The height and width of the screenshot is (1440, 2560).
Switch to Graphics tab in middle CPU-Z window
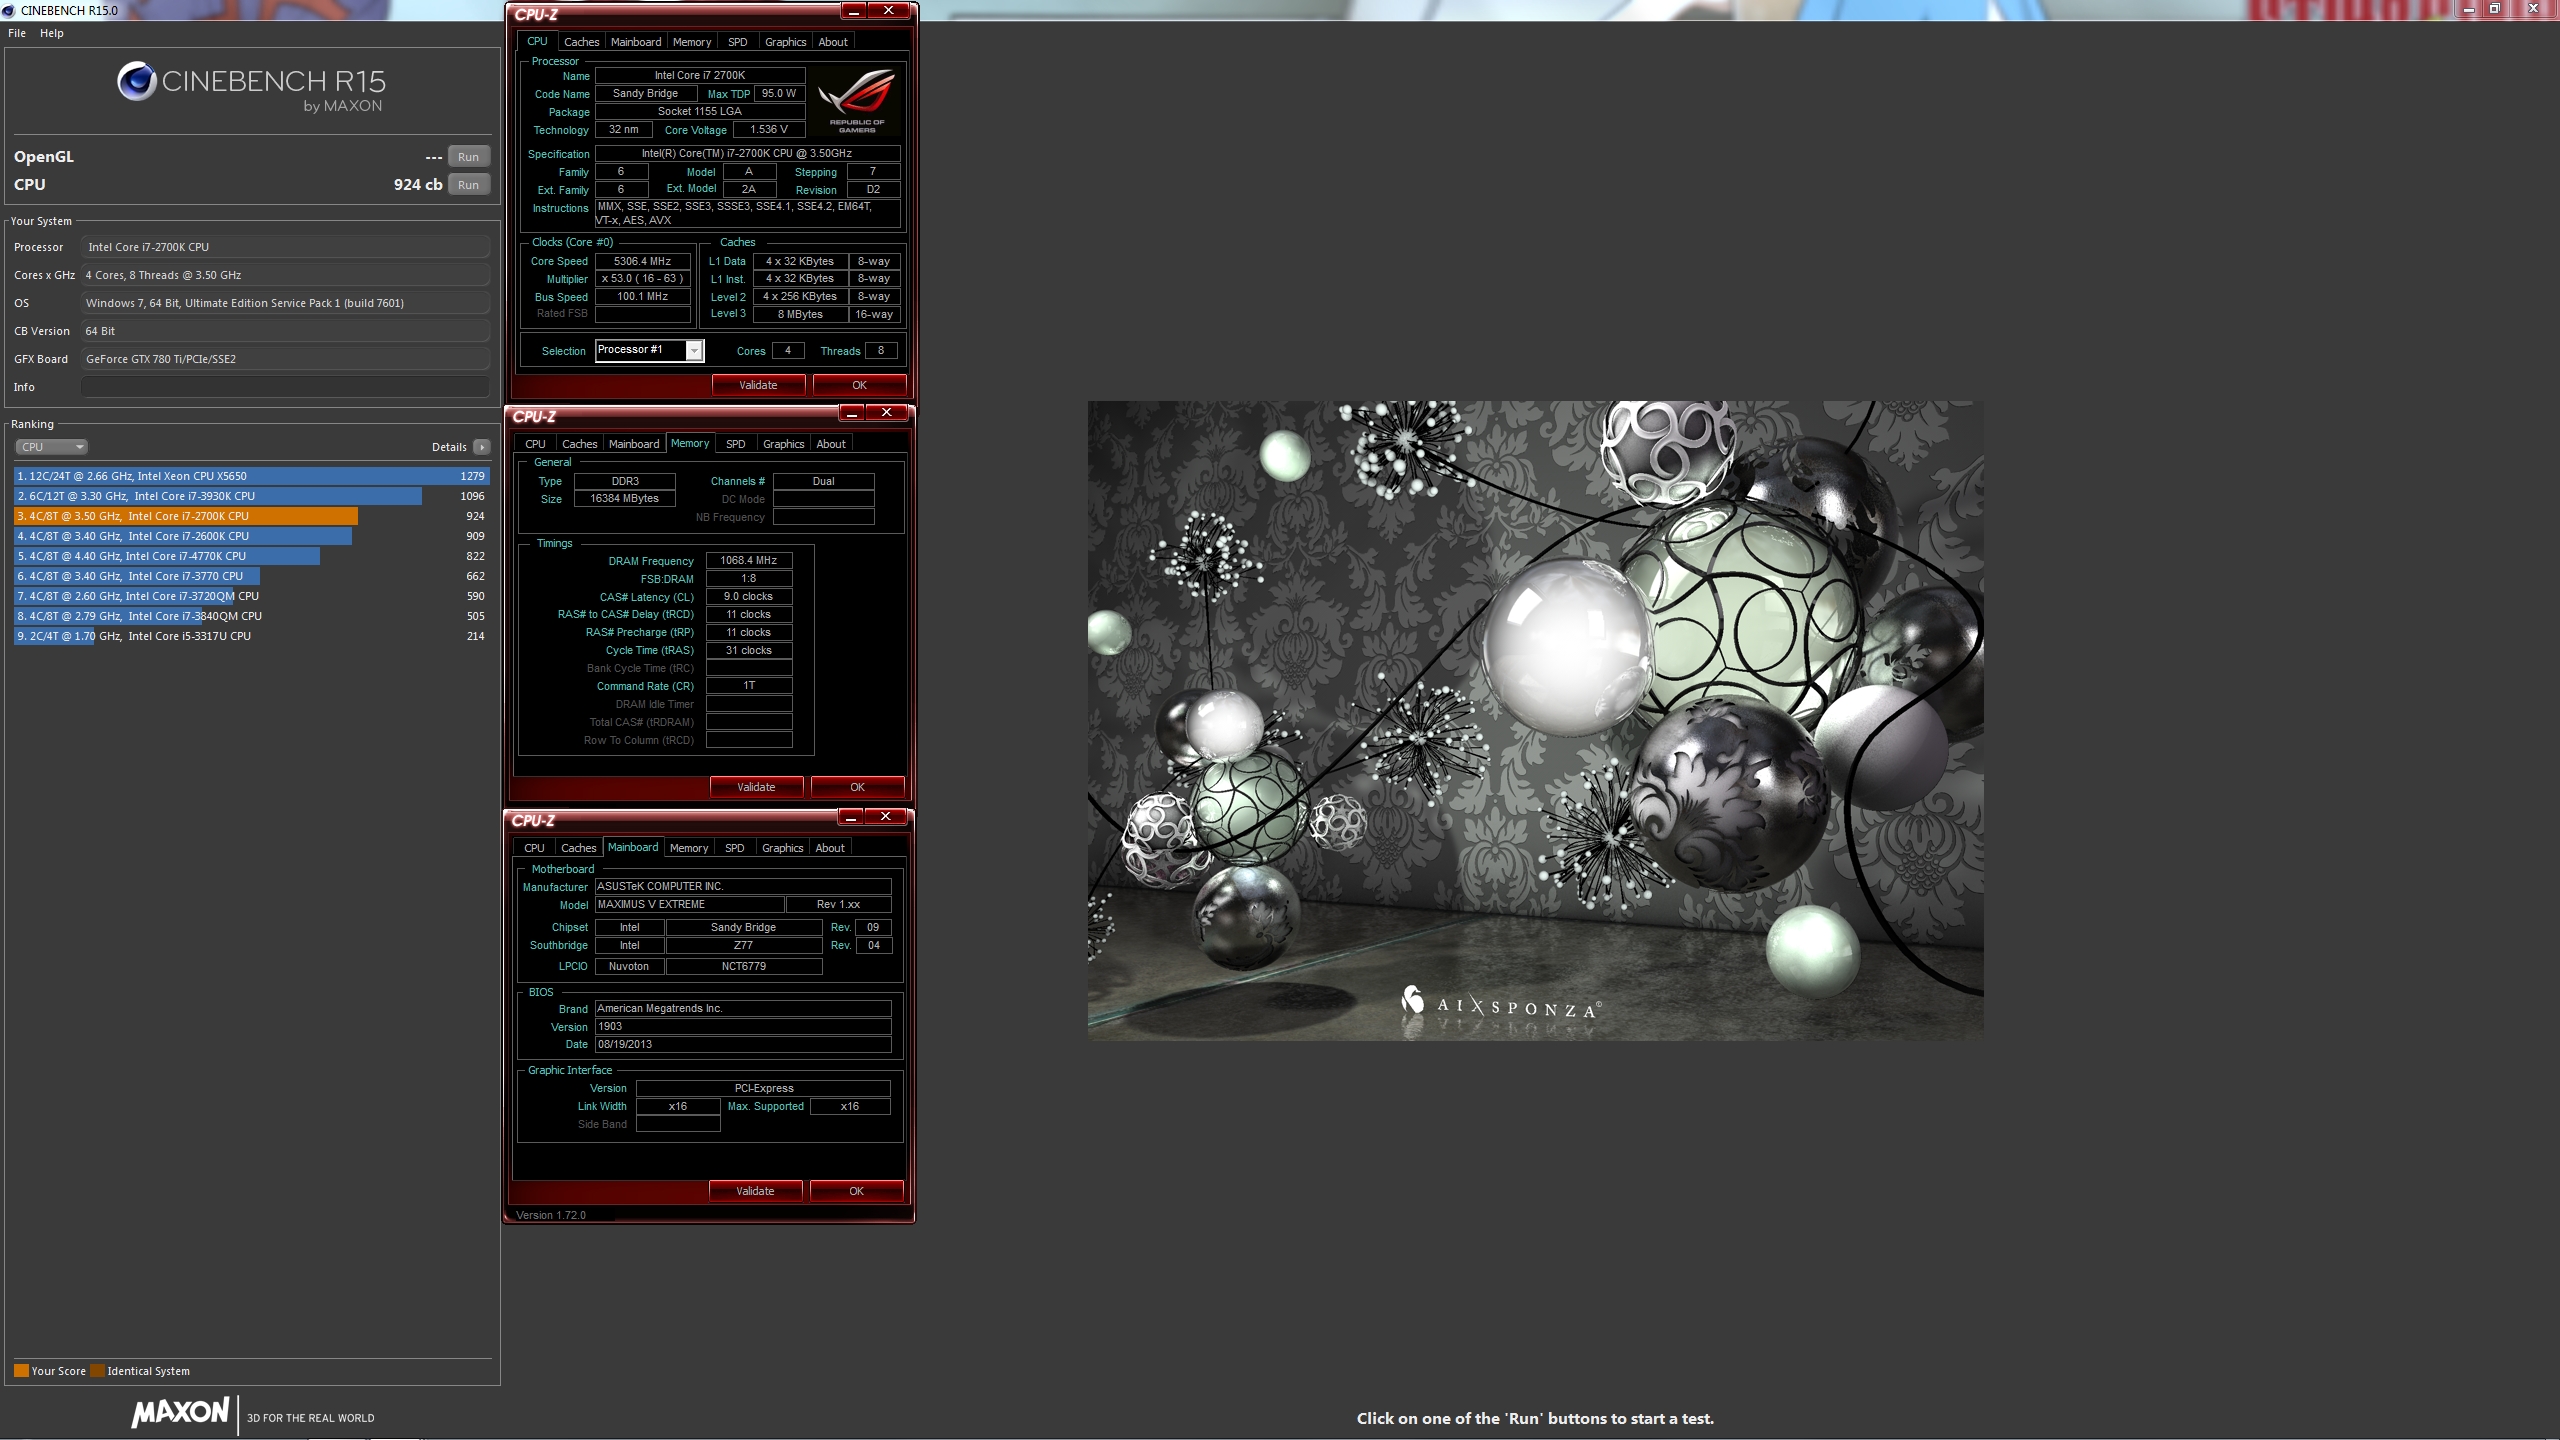click(x=783, y=444)
